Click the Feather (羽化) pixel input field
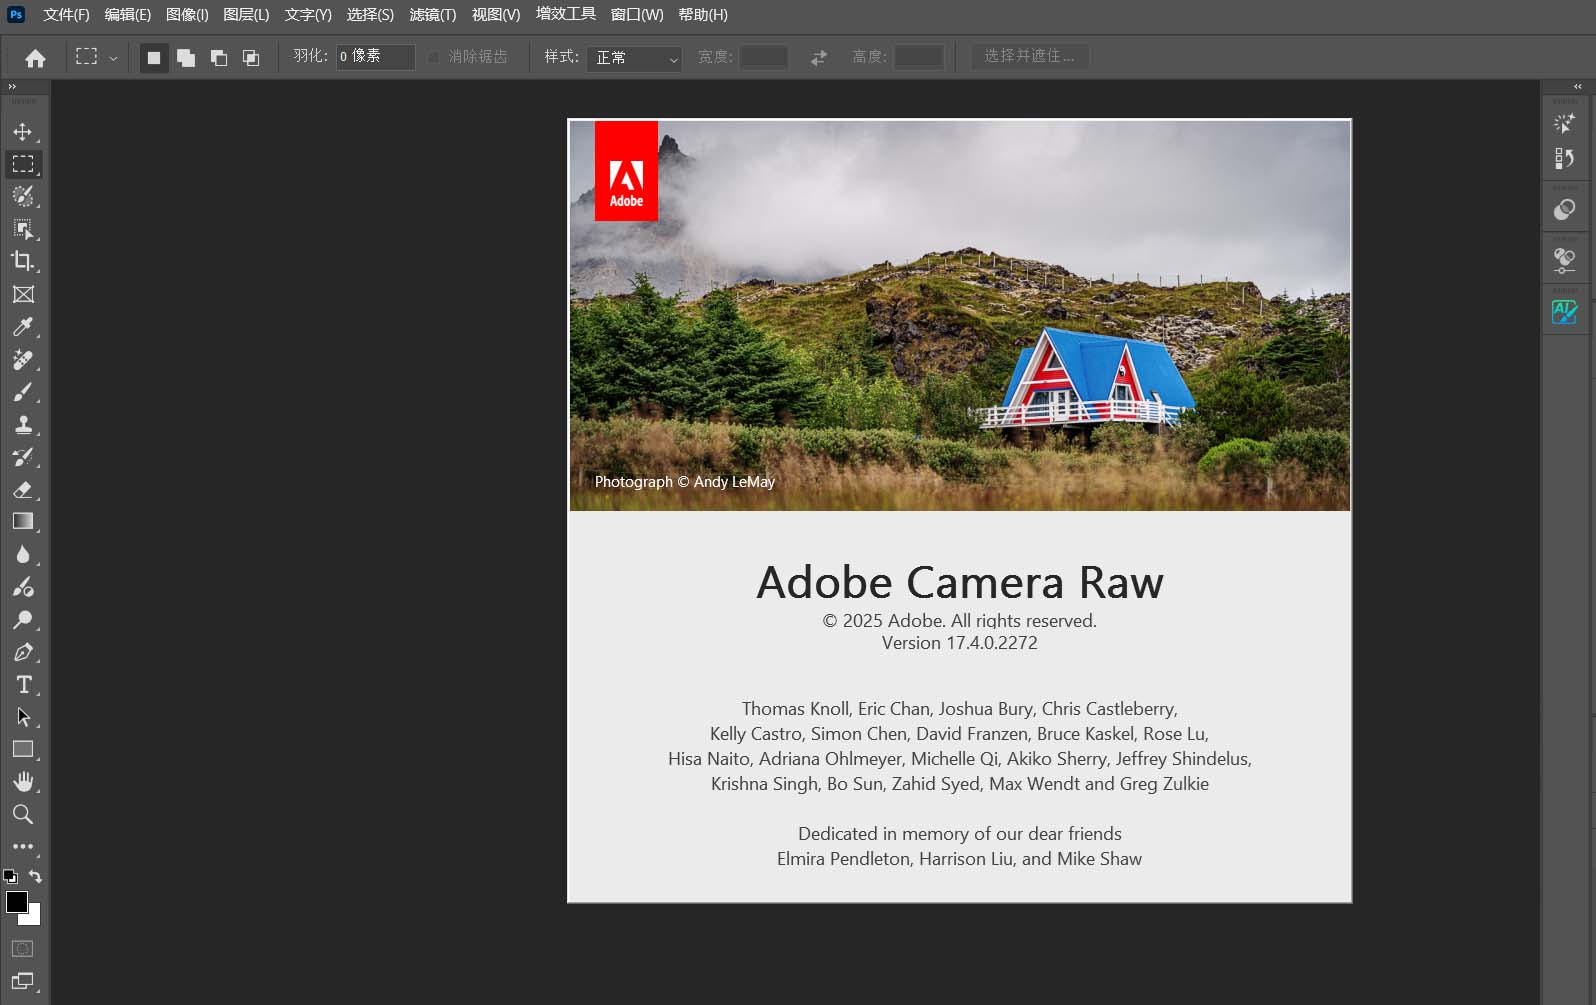1596x1005 pixels. click(x=376, y=57)
